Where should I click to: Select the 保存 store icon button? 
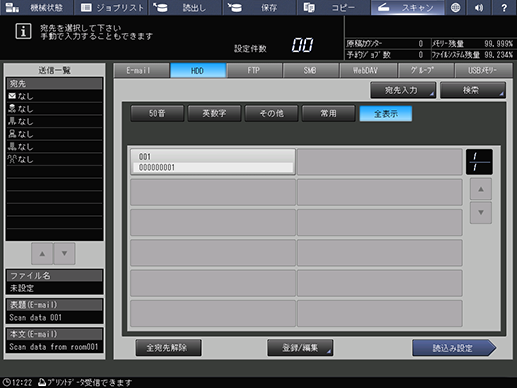pos(260,7)
